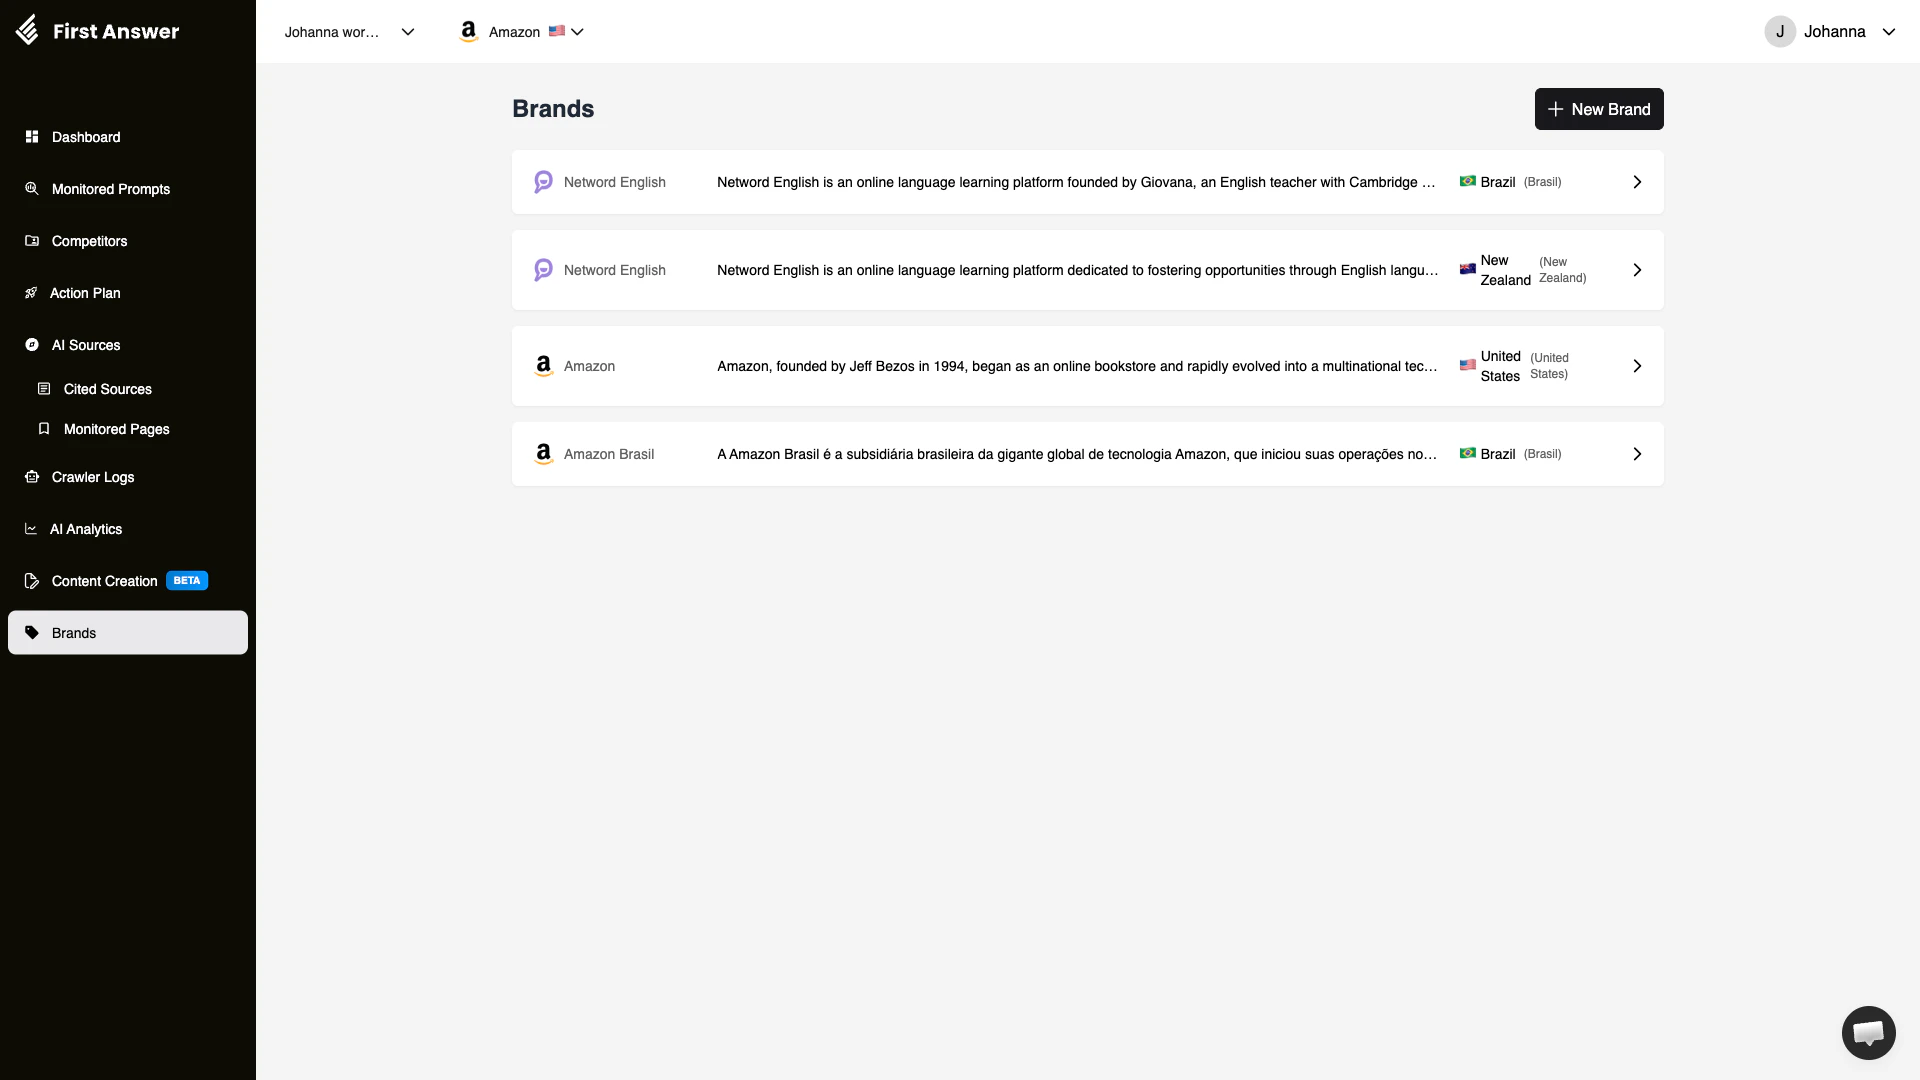Select Monitored Prompts in sidebar
Viewport: 1920px width, 1080px height.
110,189
